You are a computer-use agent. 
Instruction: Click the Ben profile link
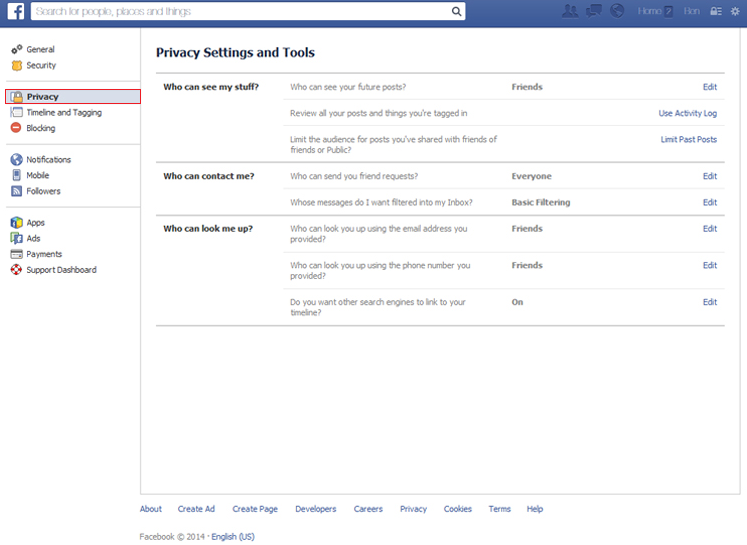[692, 11]
